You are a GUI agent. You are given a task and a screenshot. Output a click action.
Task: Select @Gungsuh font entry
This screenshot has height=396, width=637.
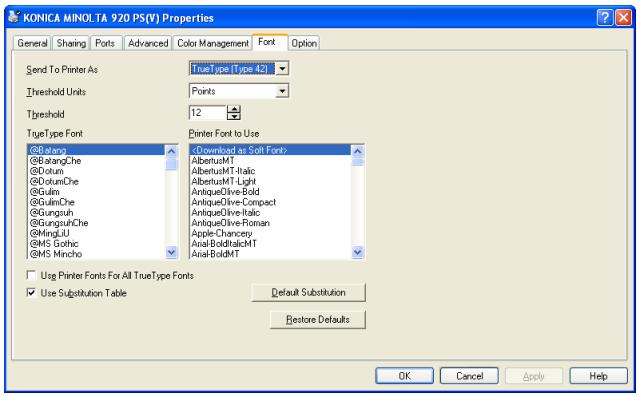coord(96,212)
